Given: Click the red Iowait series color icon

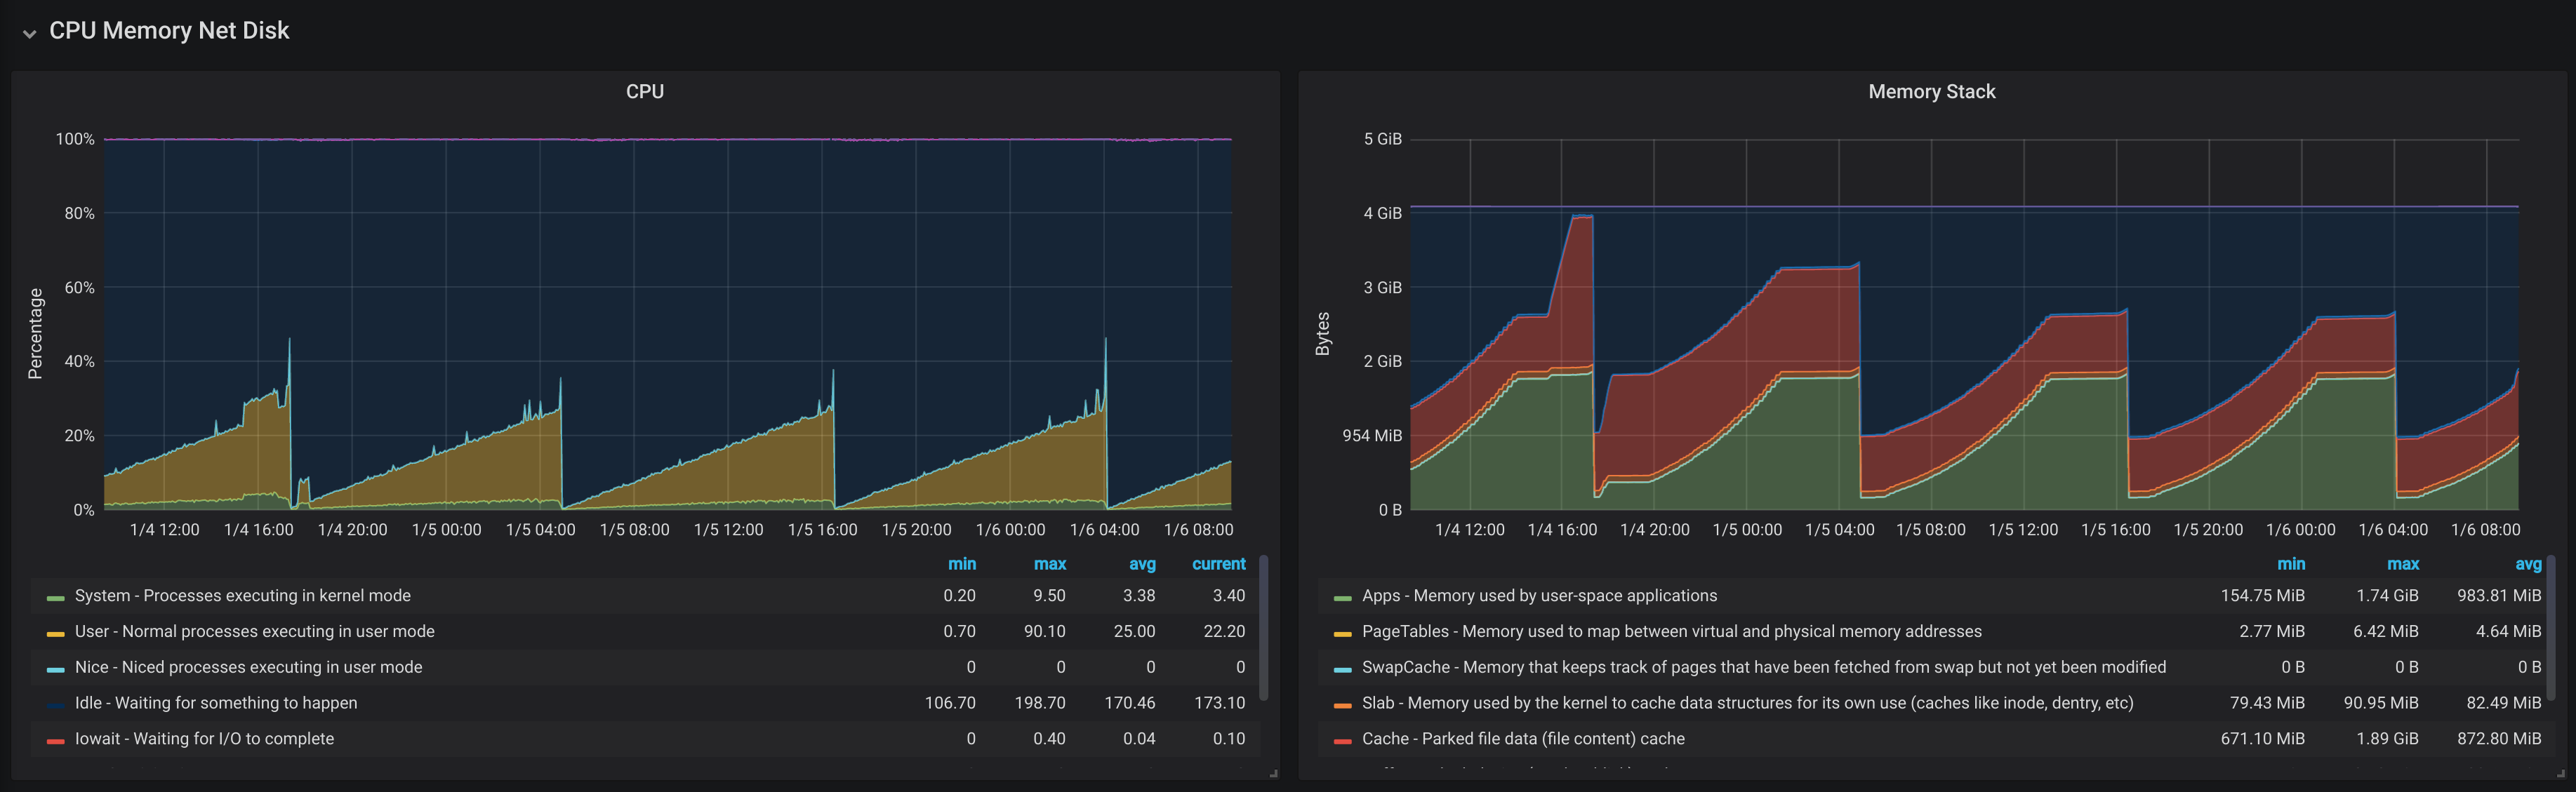Looking at the screenshot, I should [55, 741].
